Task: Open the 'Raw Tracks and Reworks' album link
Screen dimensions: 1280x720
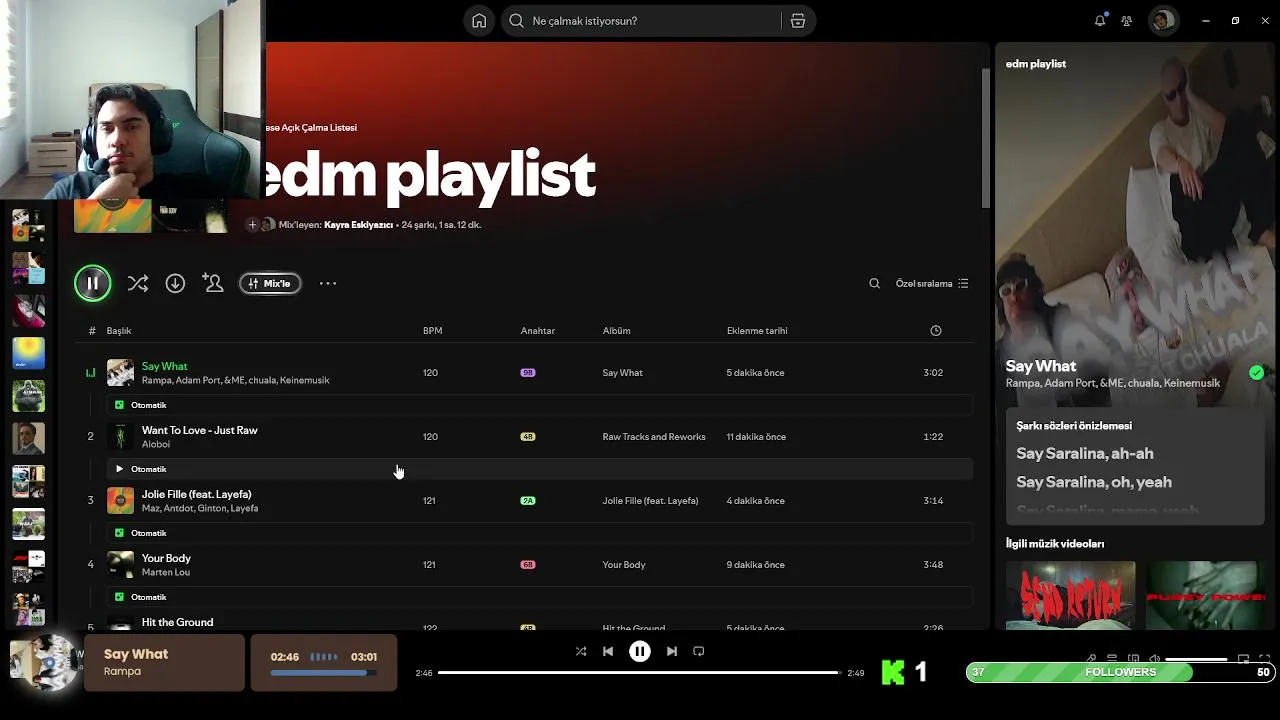Action: tap(654, 437)
